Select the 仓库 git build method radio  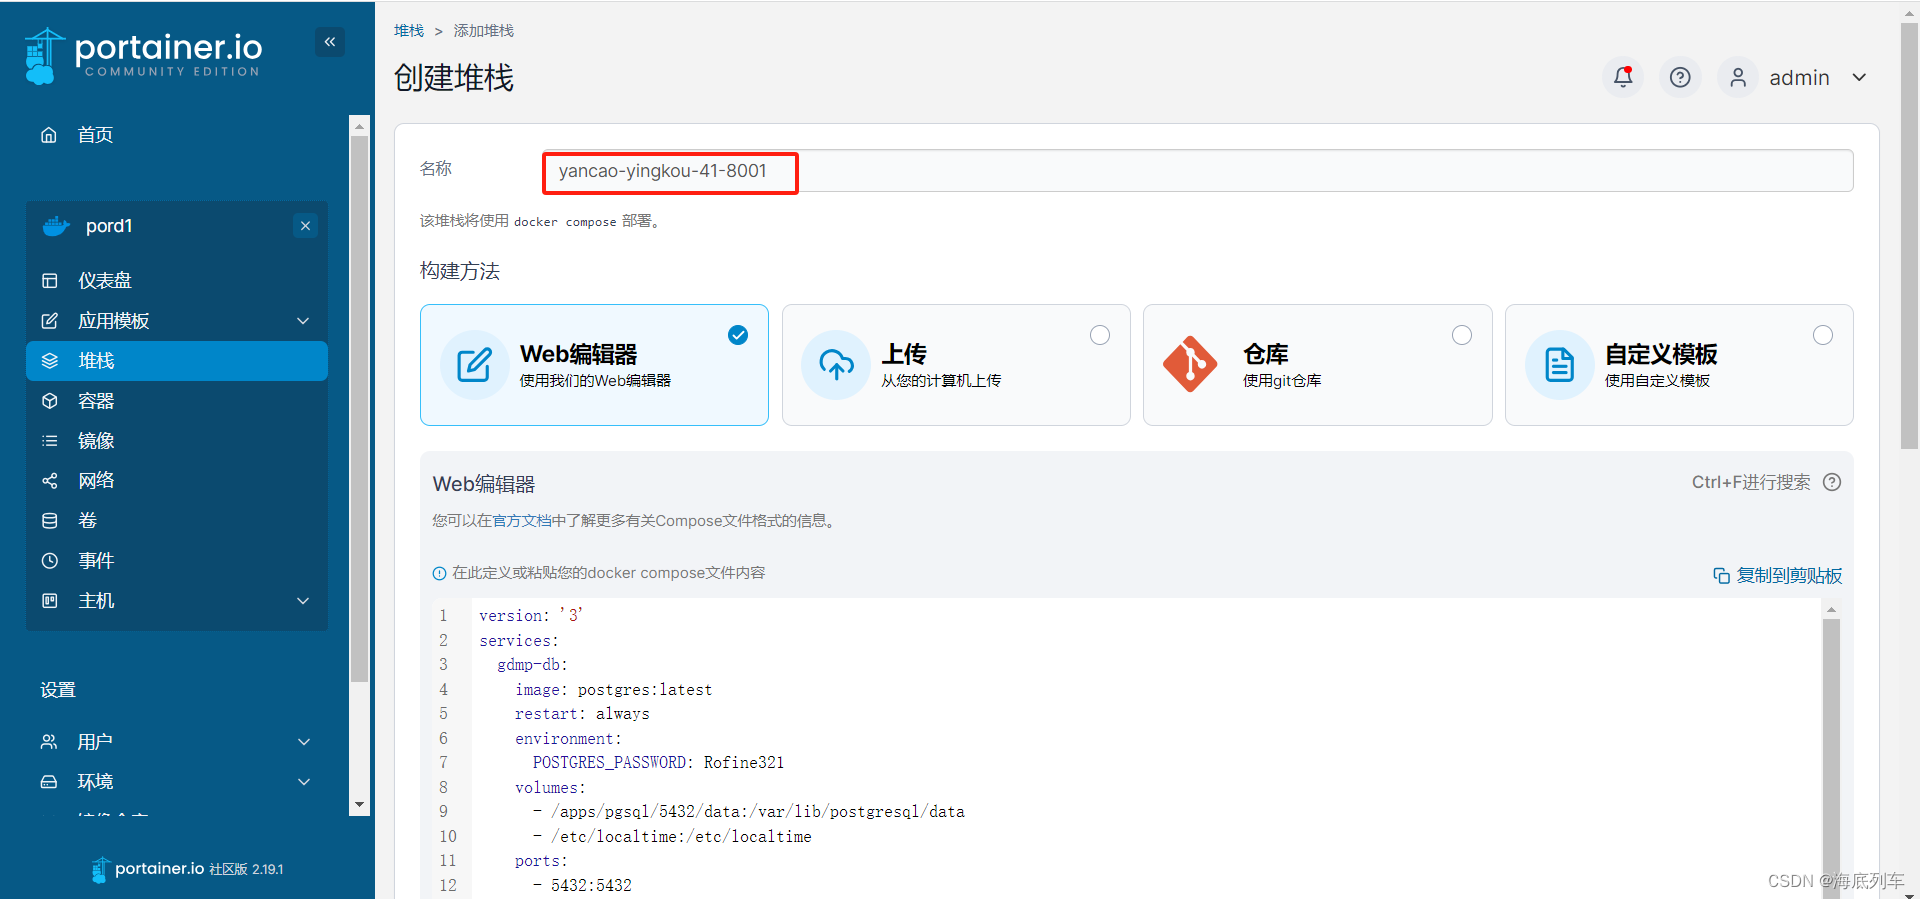[x=1462, y=335]
